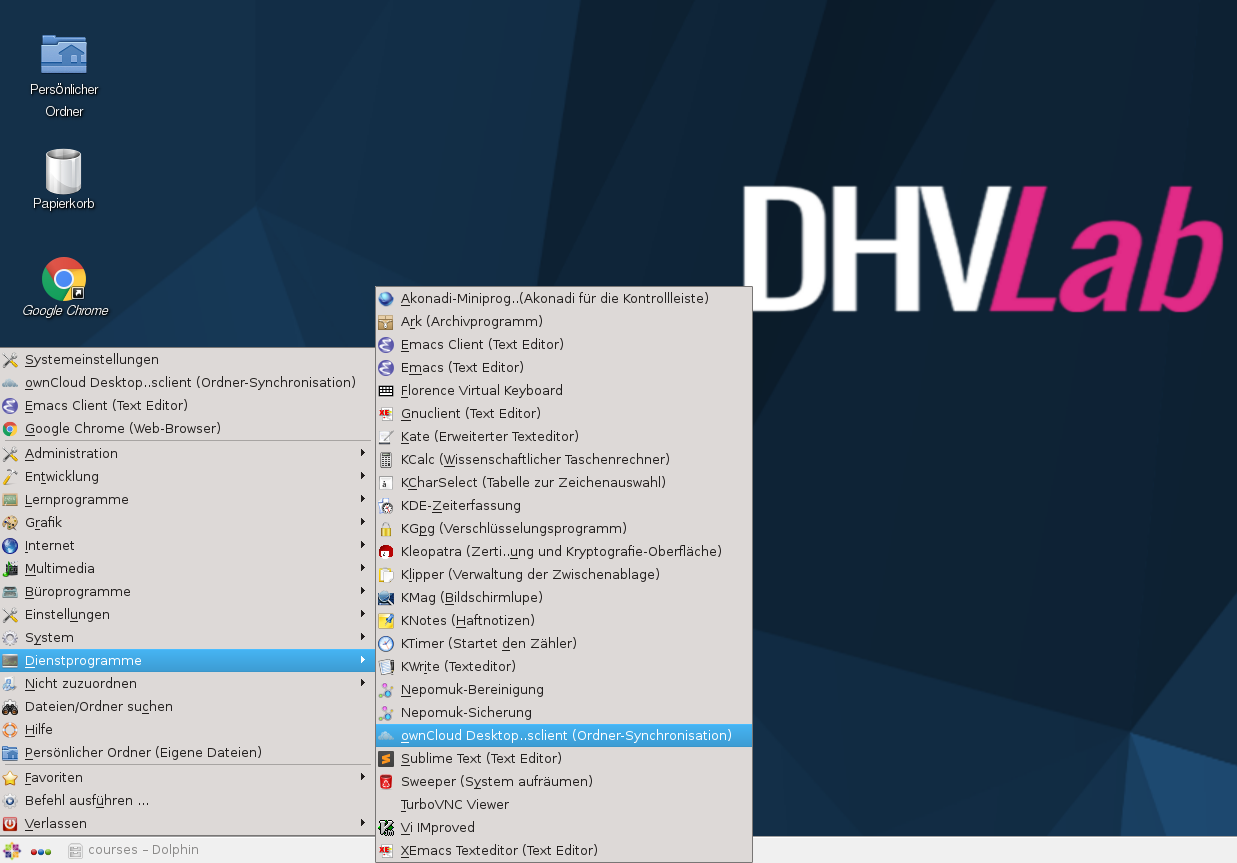Expand the Grafik submenu

tap(186, 522)
